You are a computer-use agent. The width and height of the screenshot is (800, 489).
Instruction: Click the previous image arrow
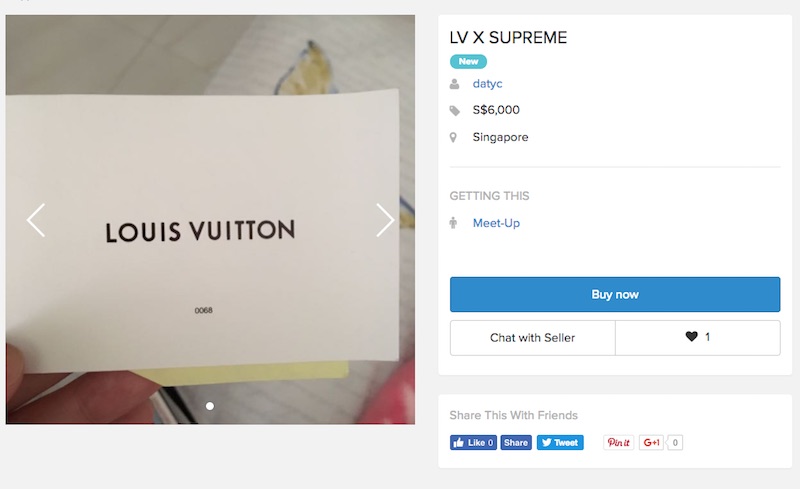(36, 220)
